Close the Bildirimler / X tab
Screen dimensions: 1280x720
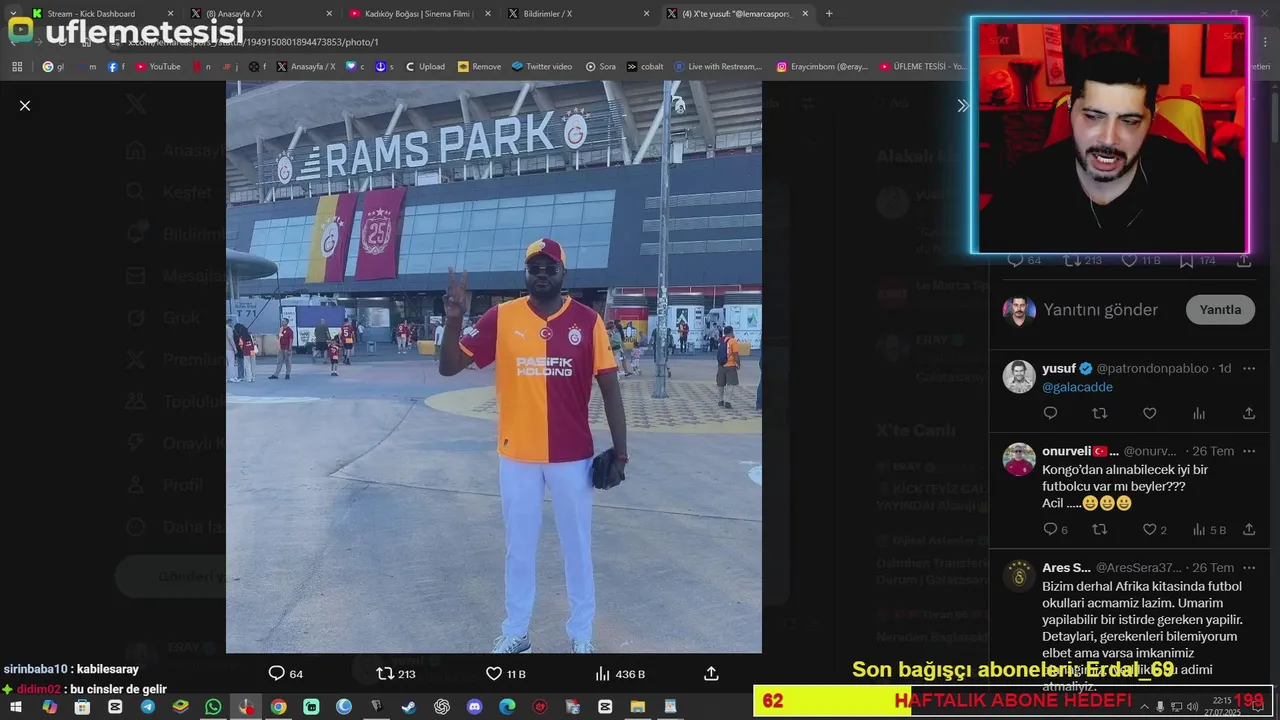click(x=646, y=13)
